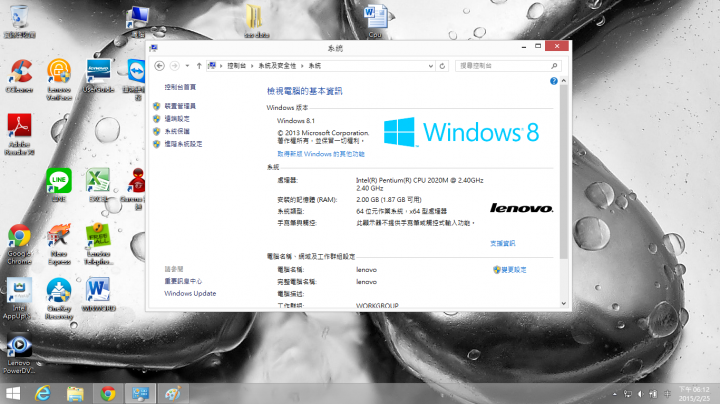Open Excel desktop shortcut

click(x=98, y=185)
